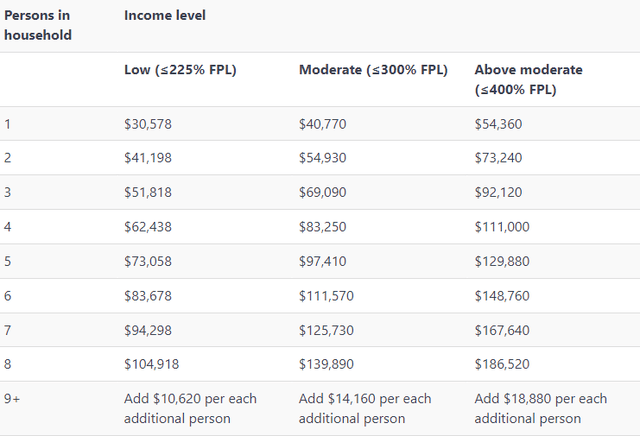This screenshot has height=436, width=640.
Task: Click the "9+" household size cell
Action: coord(13,398)
